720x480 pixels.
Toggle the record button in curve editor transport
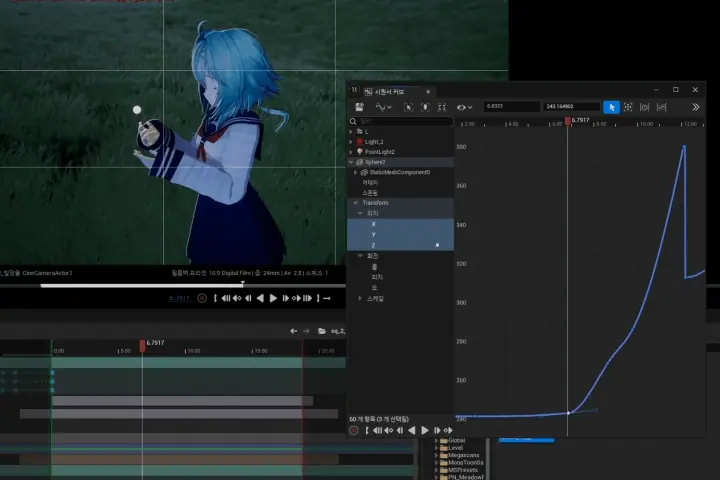(x=354, y=430)
